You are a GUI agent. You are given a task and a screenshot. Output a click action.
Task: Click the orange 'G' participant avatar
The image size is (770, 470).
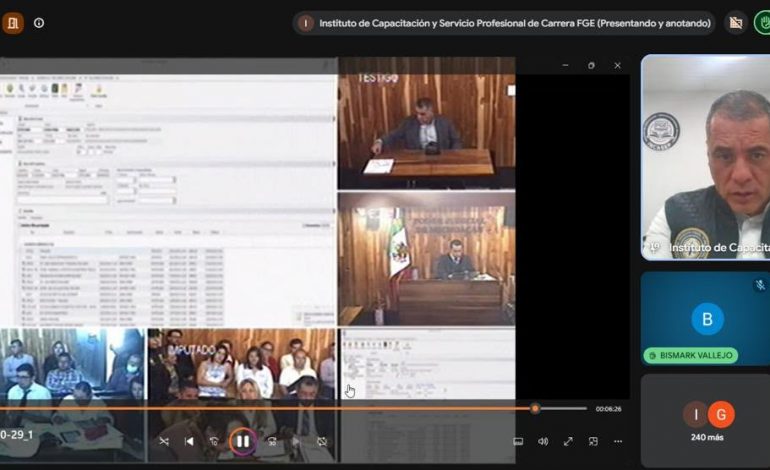click(x=721, y=415)
